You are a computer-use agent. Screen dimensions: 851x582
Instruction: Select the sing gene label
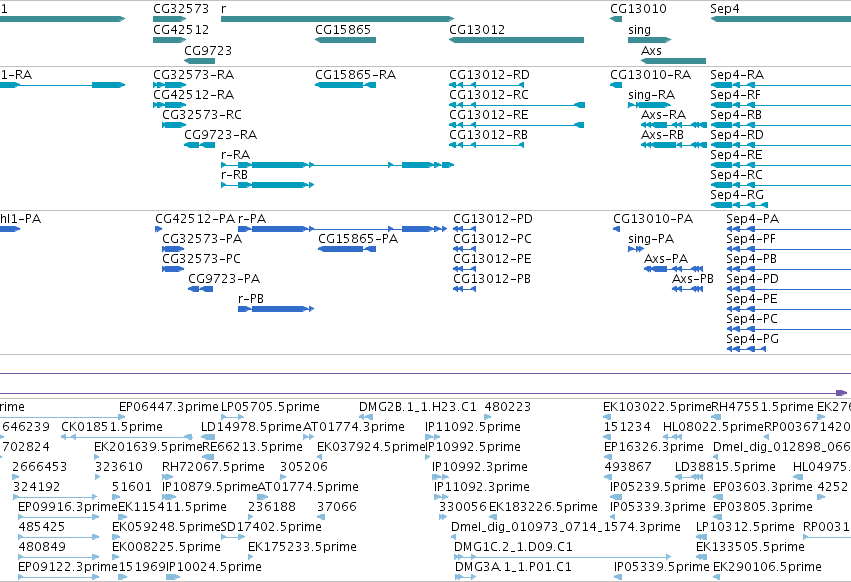[639, 30]
